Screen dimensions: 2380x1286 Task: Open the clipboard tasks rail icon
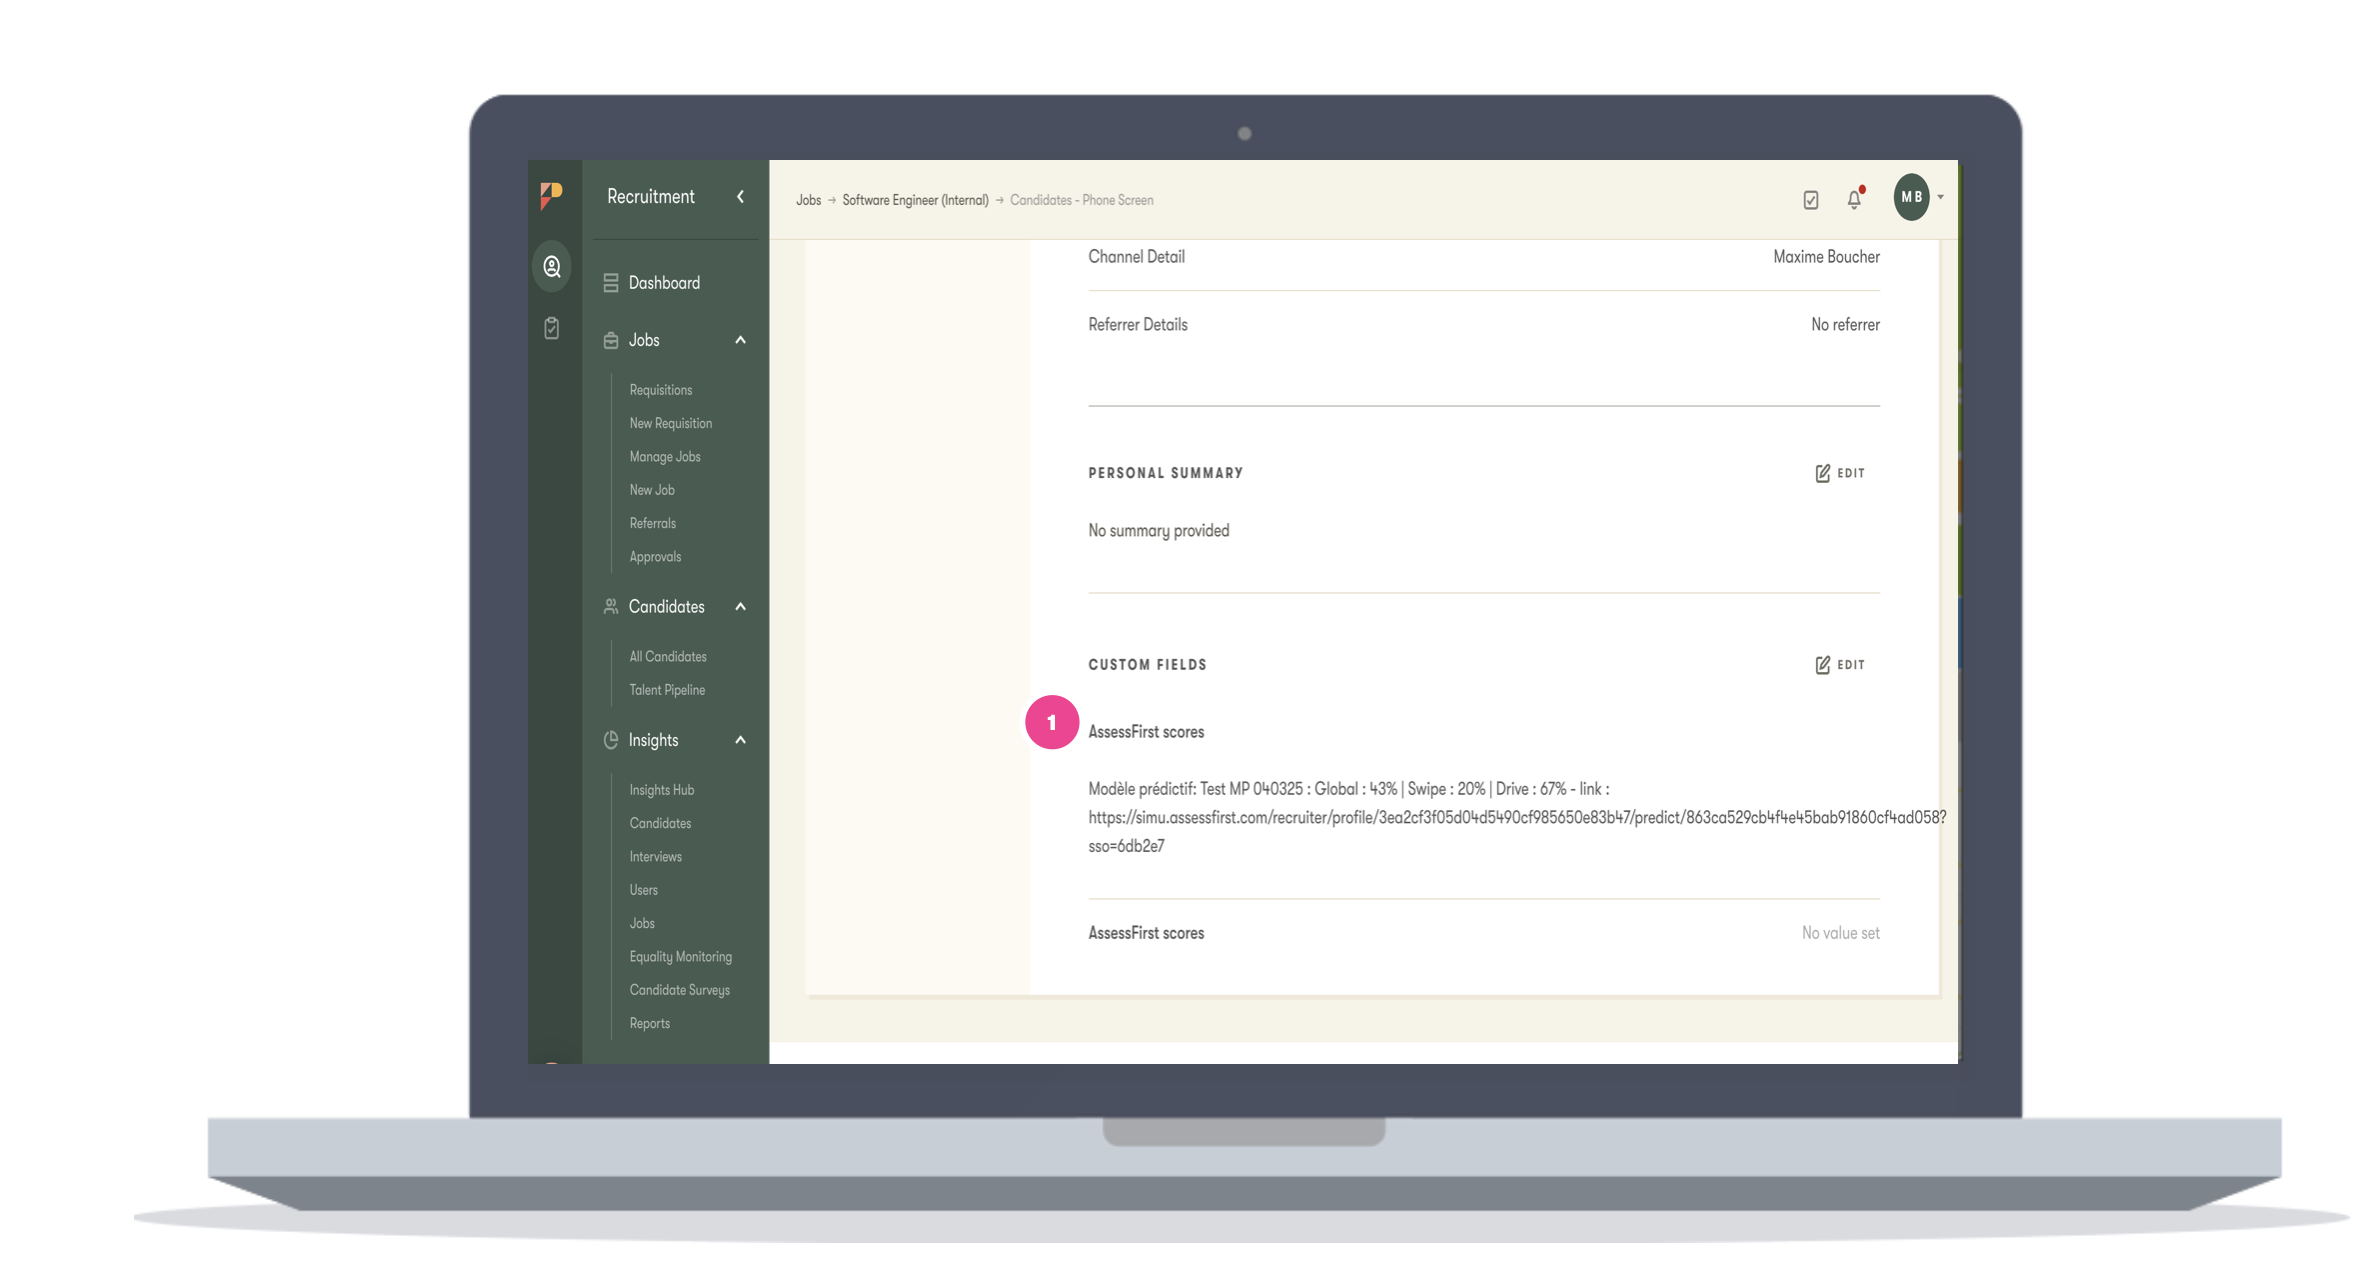point(552,328)
